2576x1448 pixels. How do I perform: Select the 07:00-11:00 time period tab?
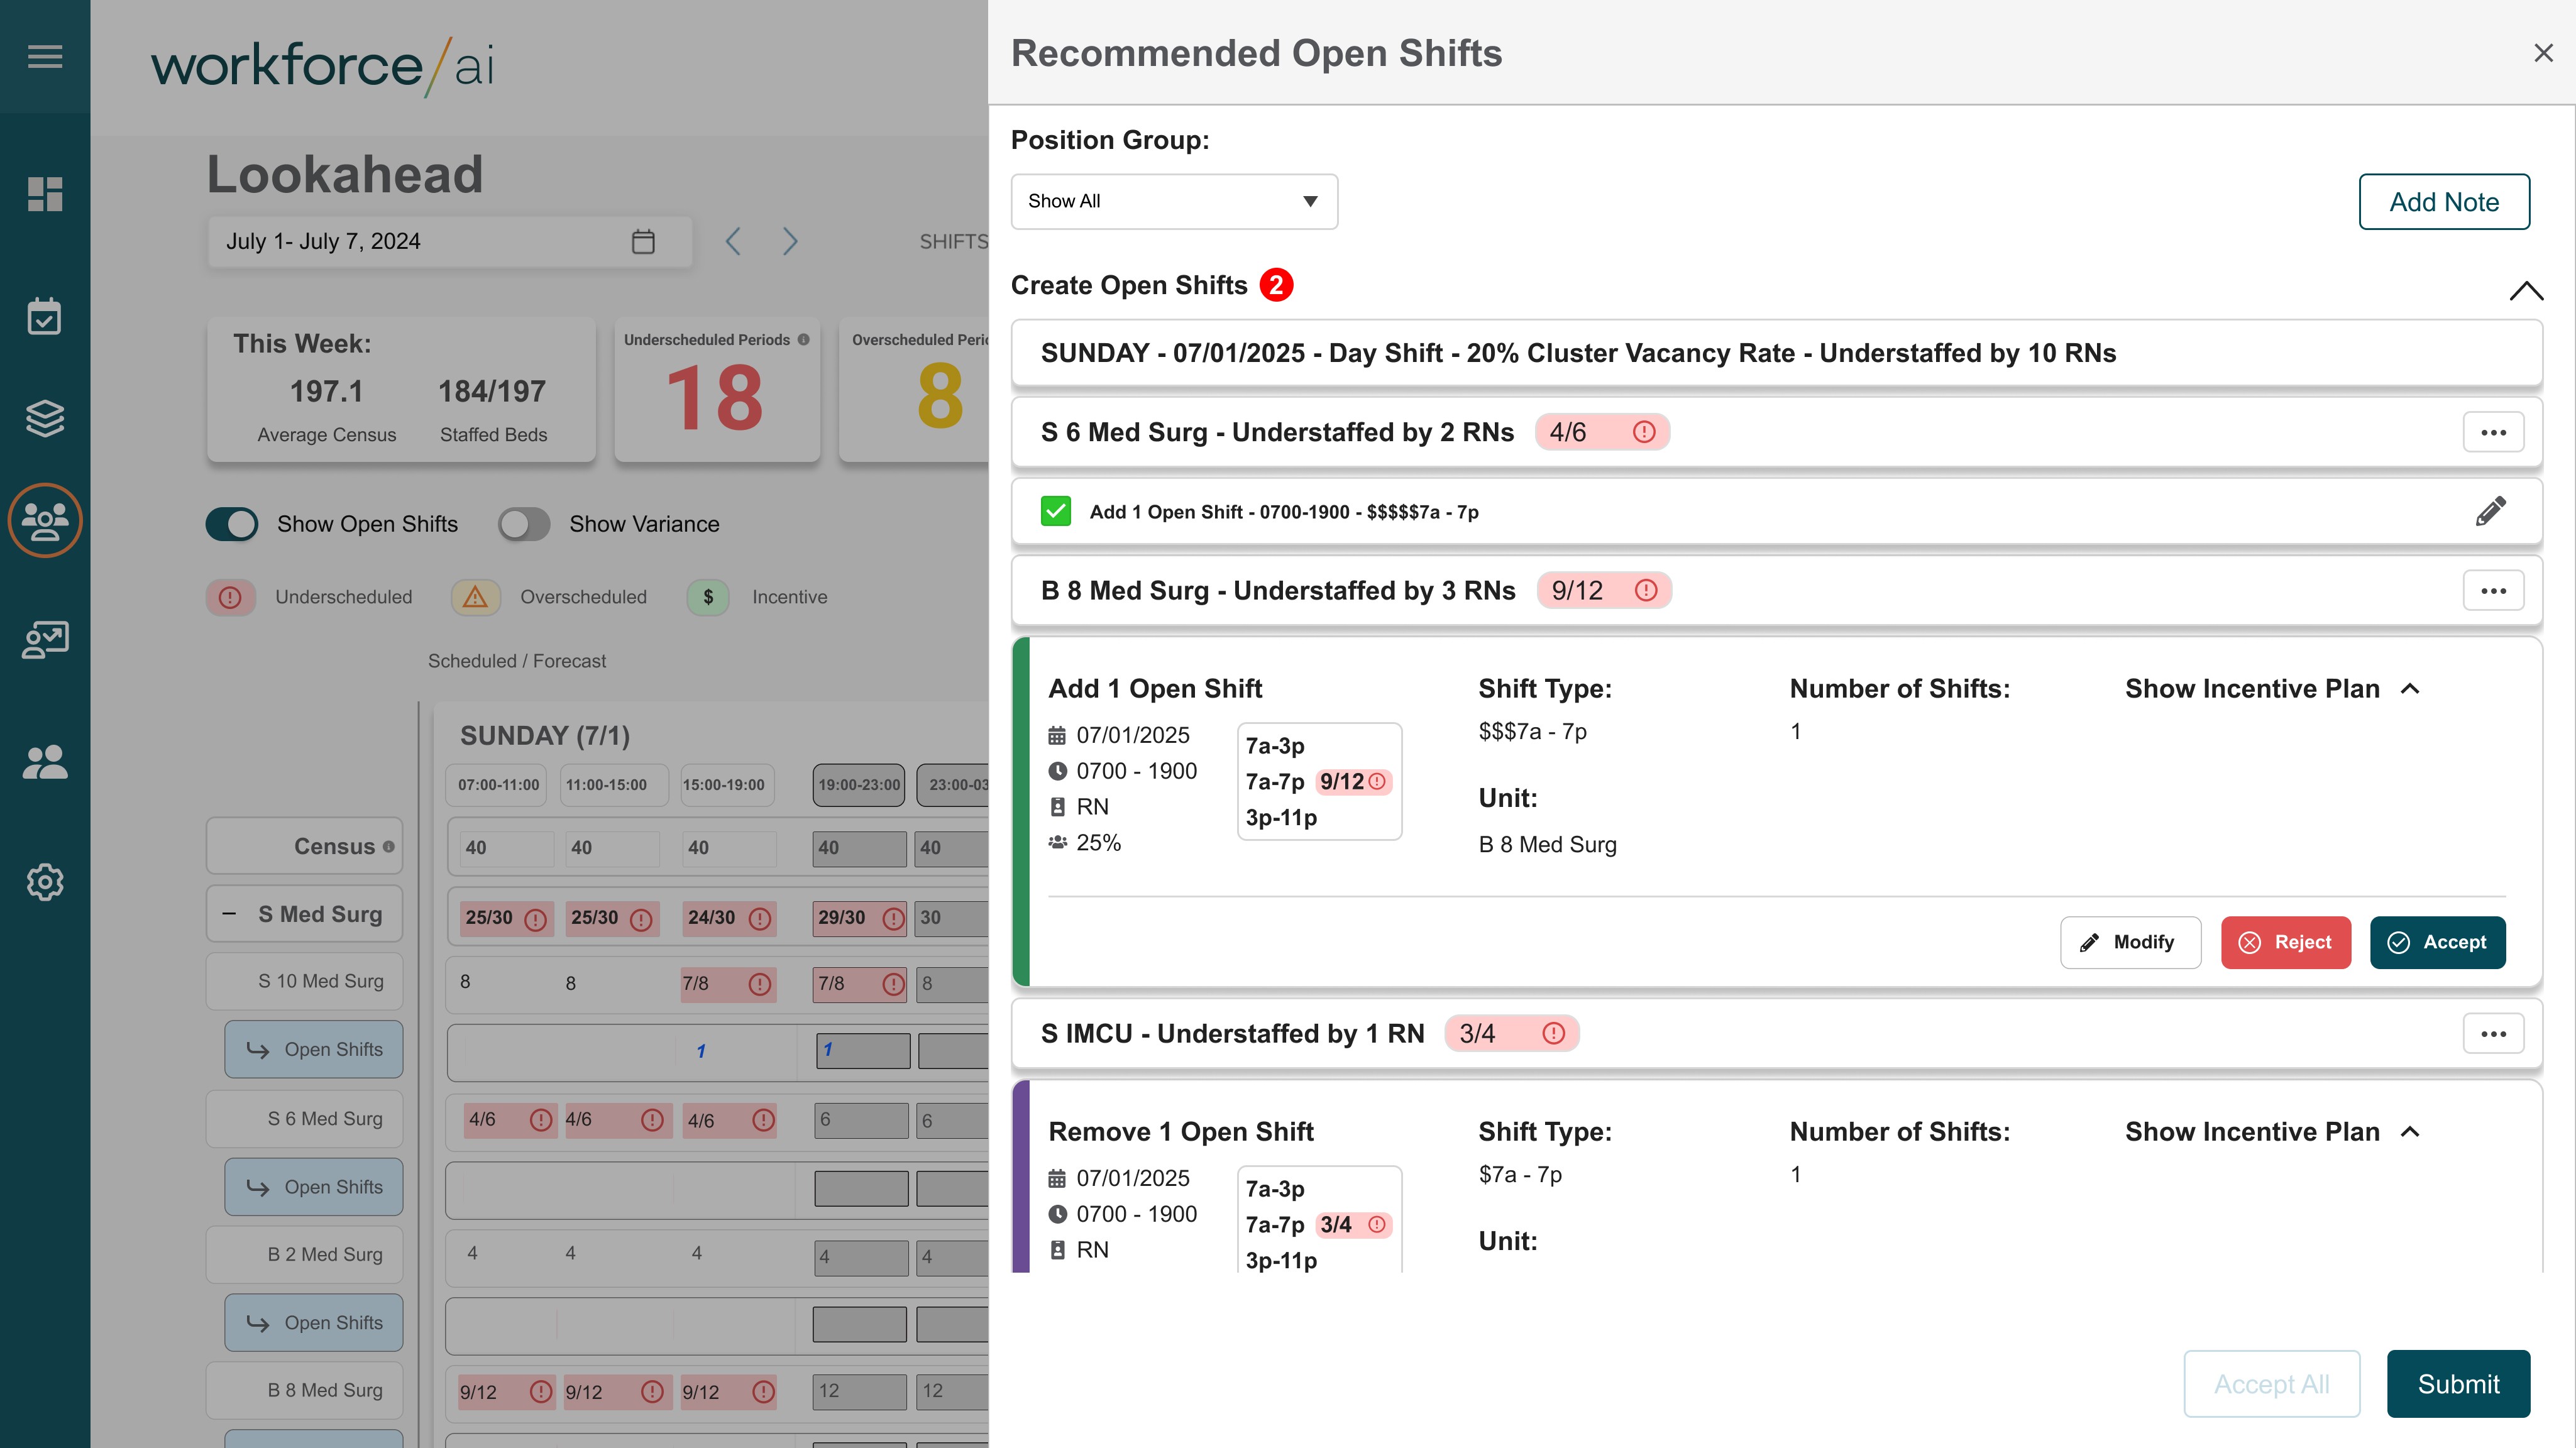tap(498, 785)
